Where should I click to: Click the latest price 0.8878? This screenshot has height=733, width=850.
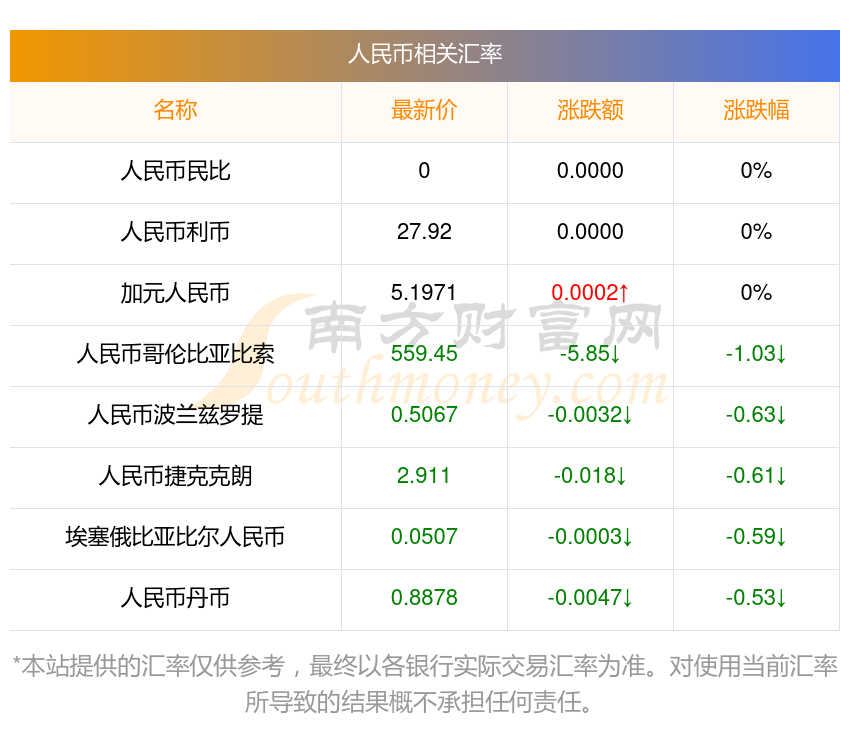coord(424,598)
